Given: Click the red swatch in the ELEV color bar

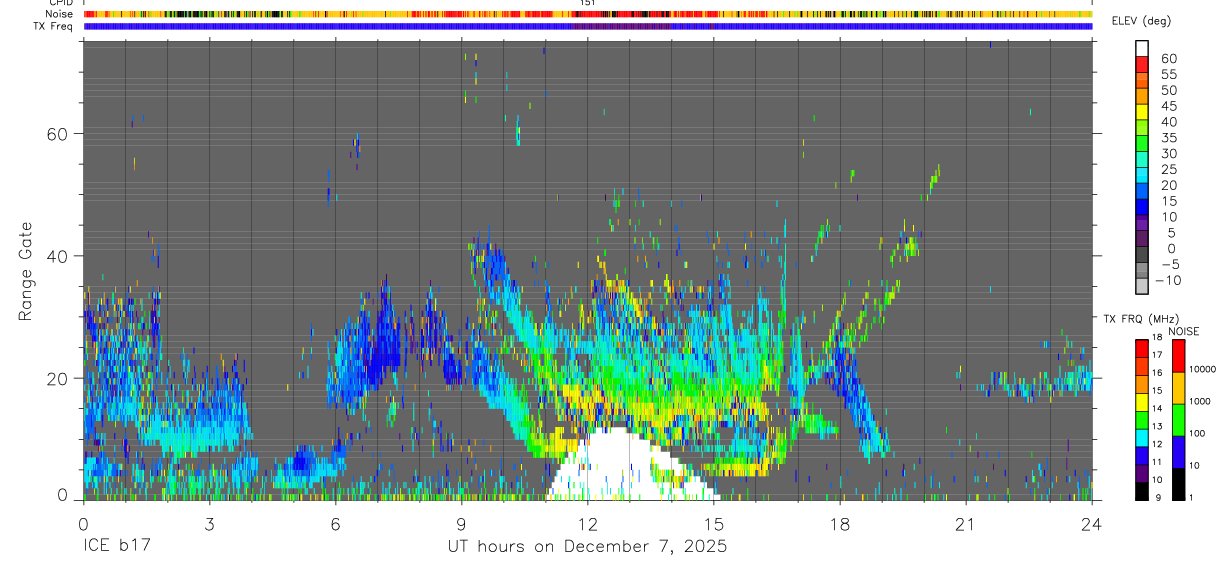Looking at the screenshot, I should point(1142,64).
